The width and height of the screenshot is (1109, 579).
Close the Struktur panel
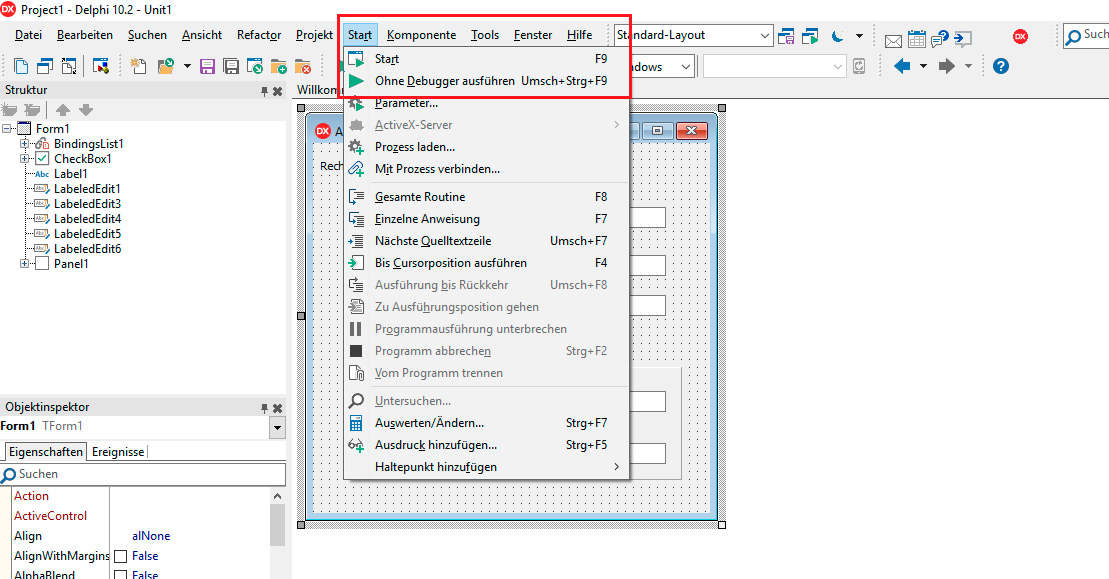[x=277, y=91]
